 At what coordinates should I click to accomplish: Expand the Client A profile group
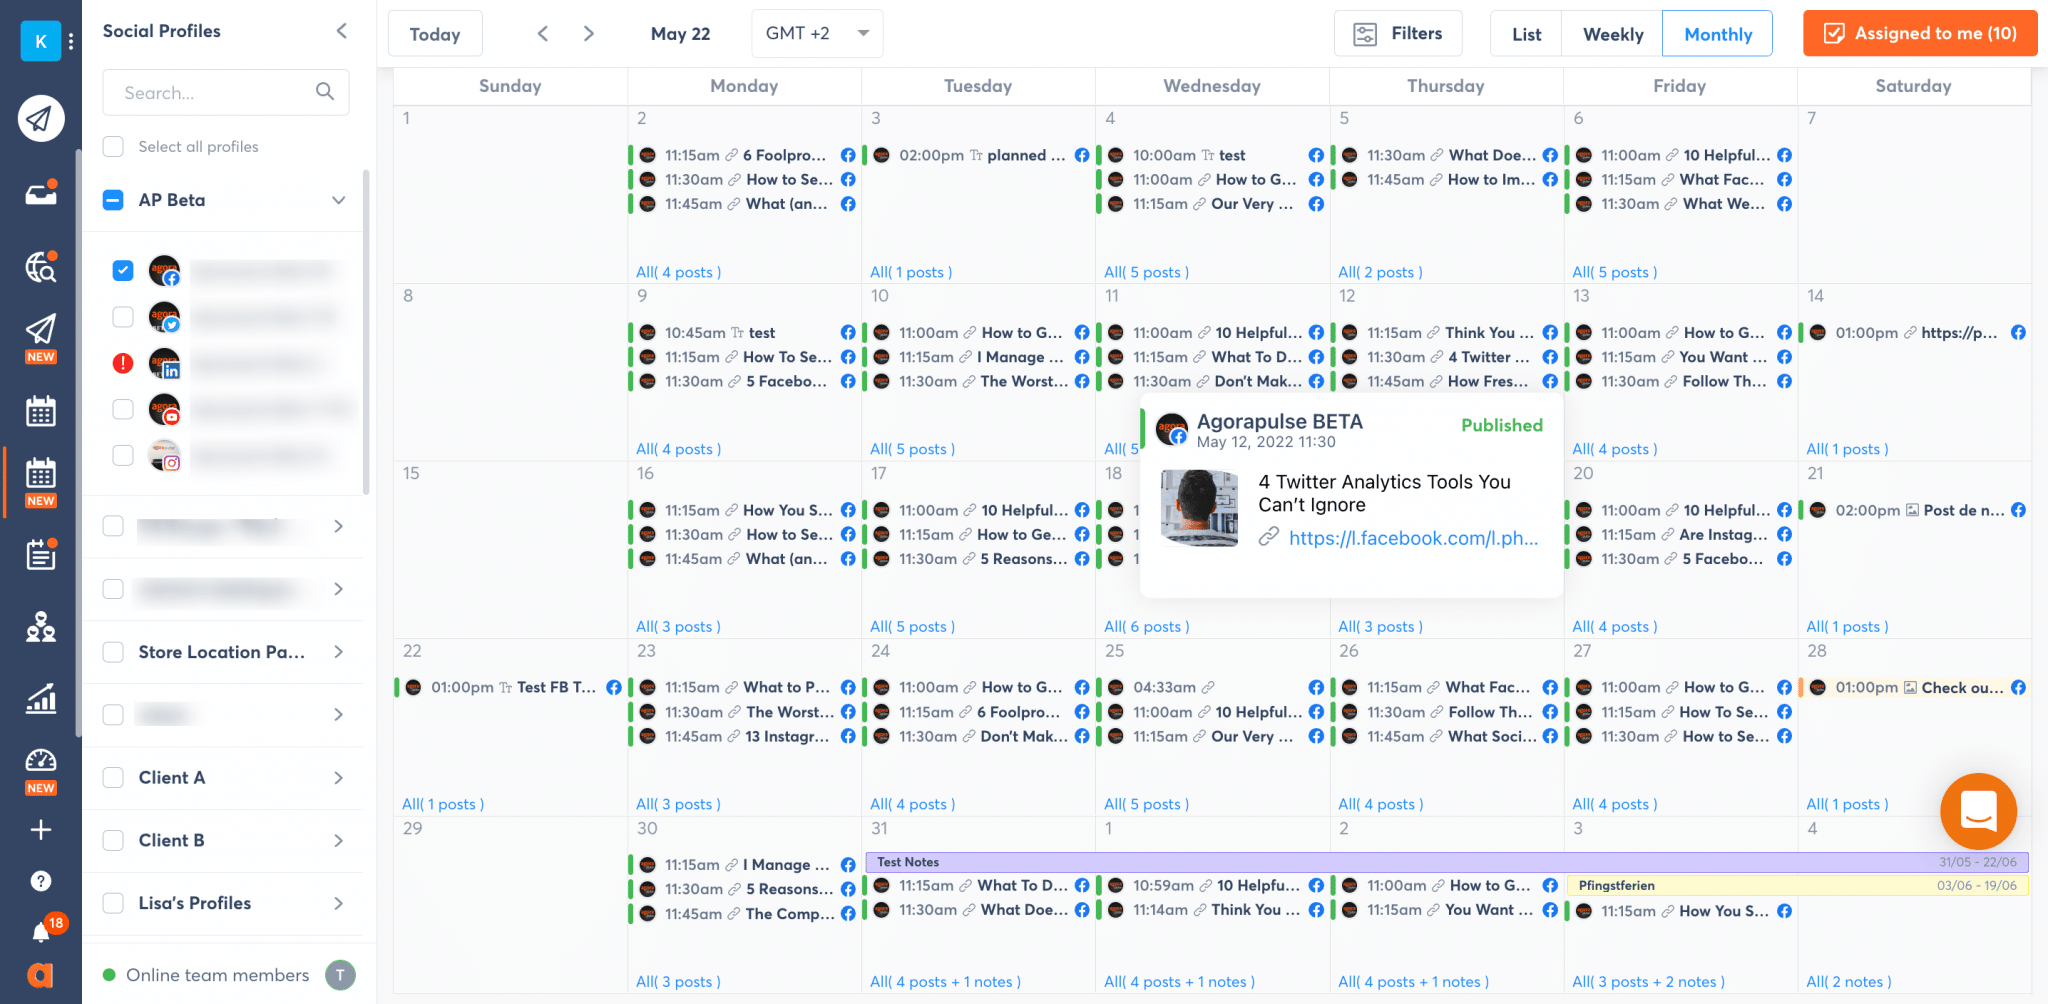tap(338, 778)
